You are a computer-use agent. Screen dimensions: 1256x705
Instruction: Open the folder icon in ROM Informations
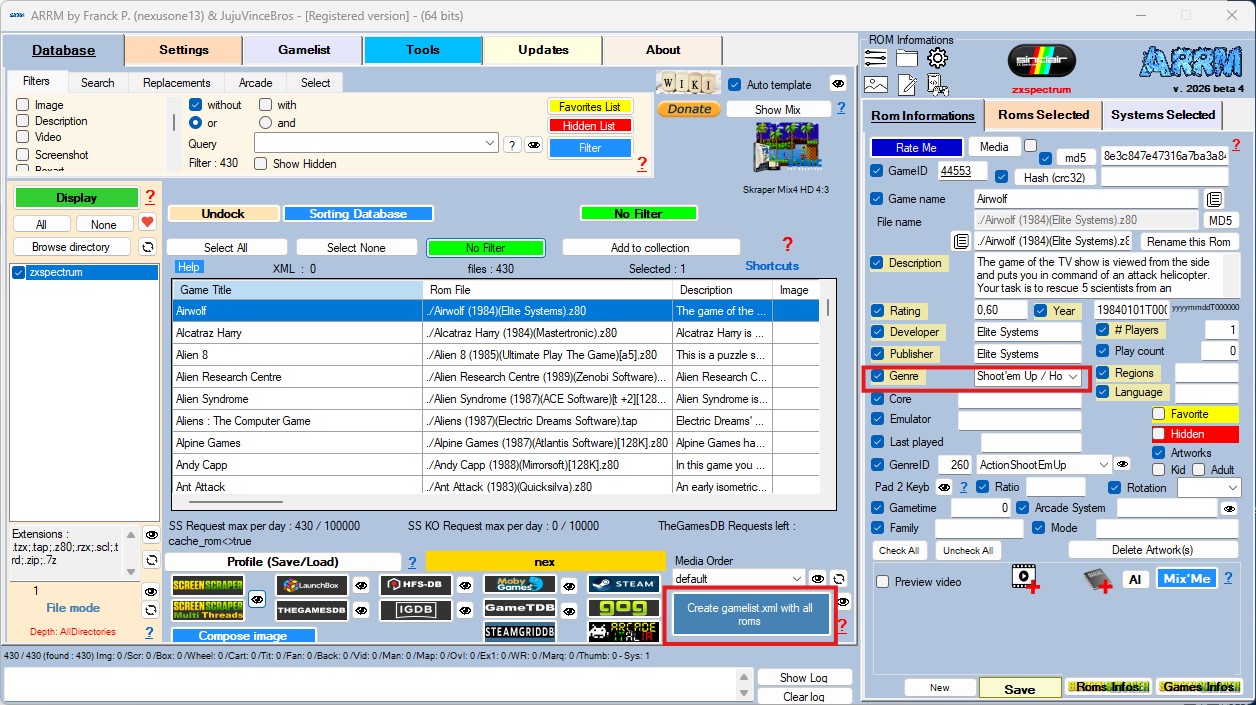[907, 58]
